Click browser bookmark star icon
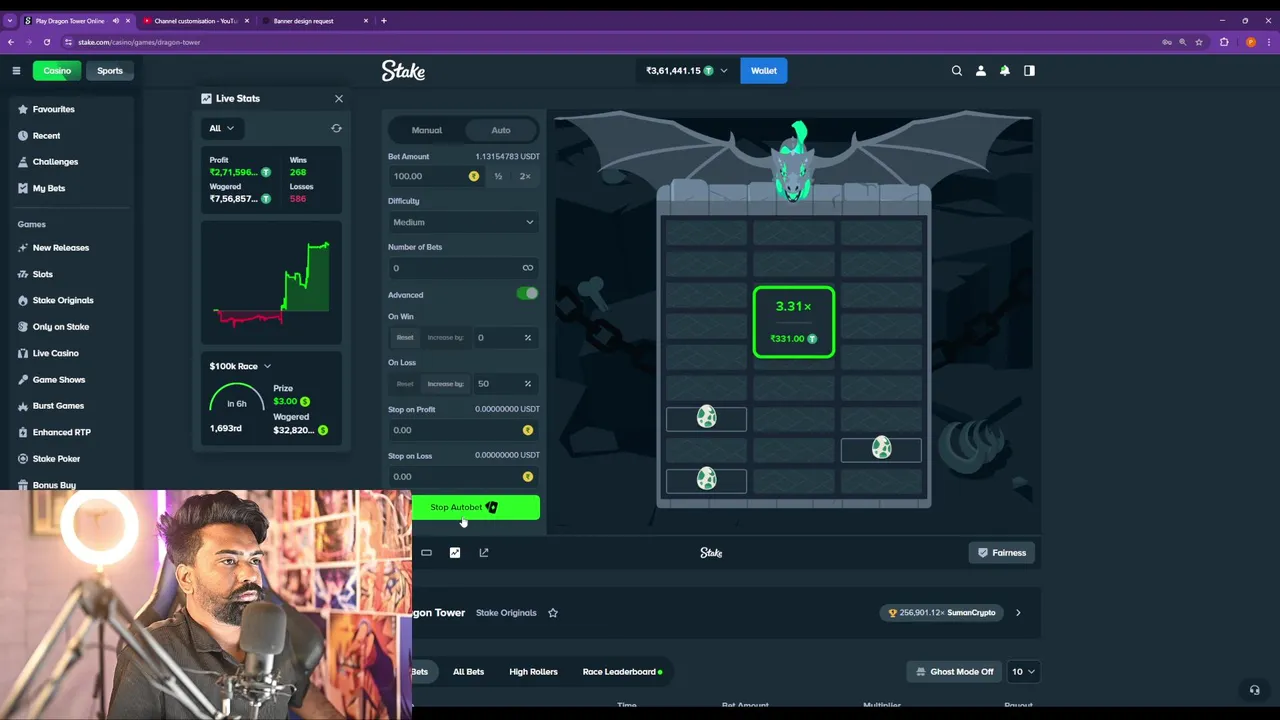1280x720 pixels. (x=1199, y=42)
